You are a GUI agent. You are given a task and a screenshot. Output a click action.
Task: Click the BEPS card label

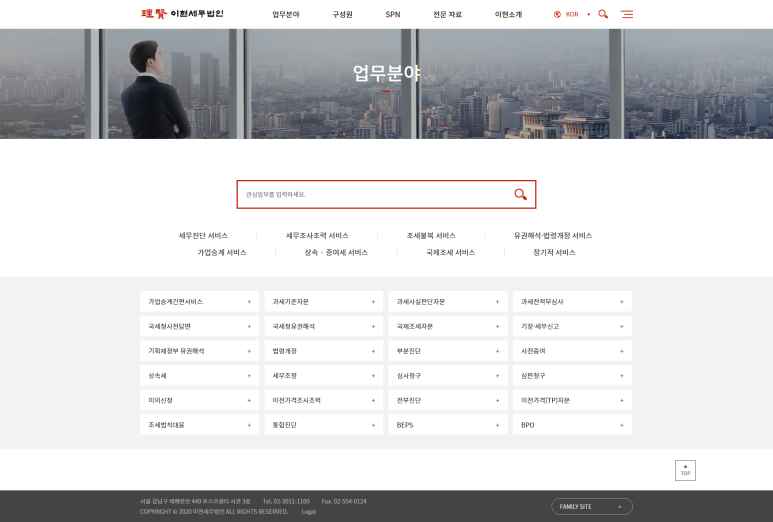[405, 425]
